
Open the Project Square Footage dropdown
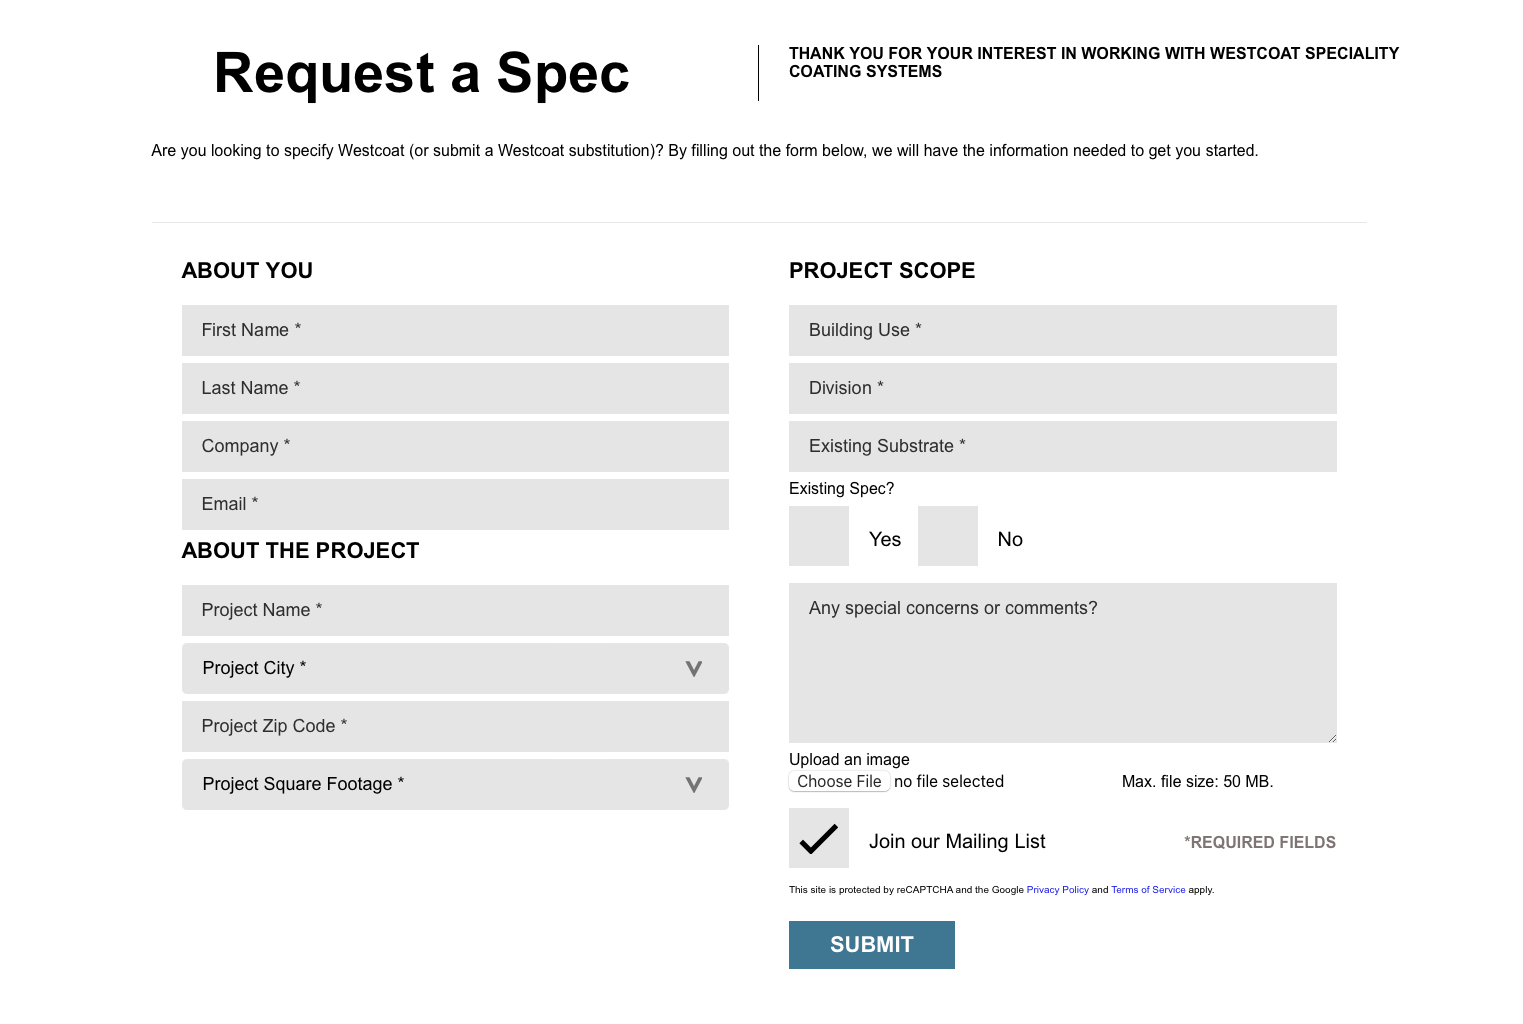(455, 784)
